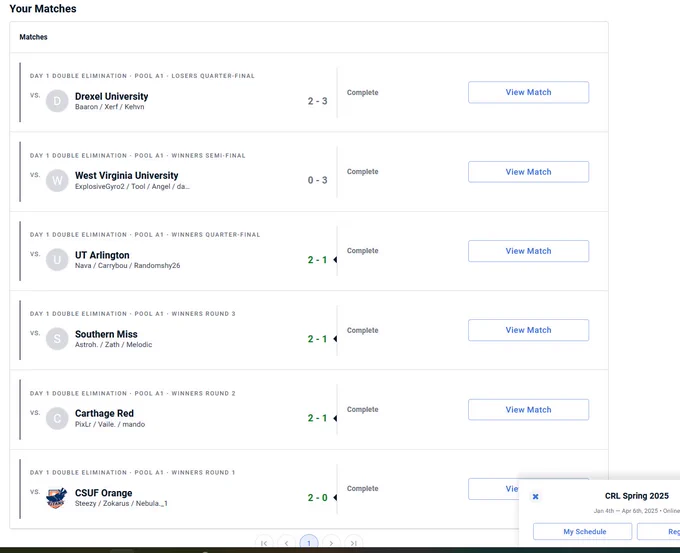Click the 2 - 1 score for UT Arlington
Image resolution: width=680 pixels, height=553 pixels.
tap(317, 260)
